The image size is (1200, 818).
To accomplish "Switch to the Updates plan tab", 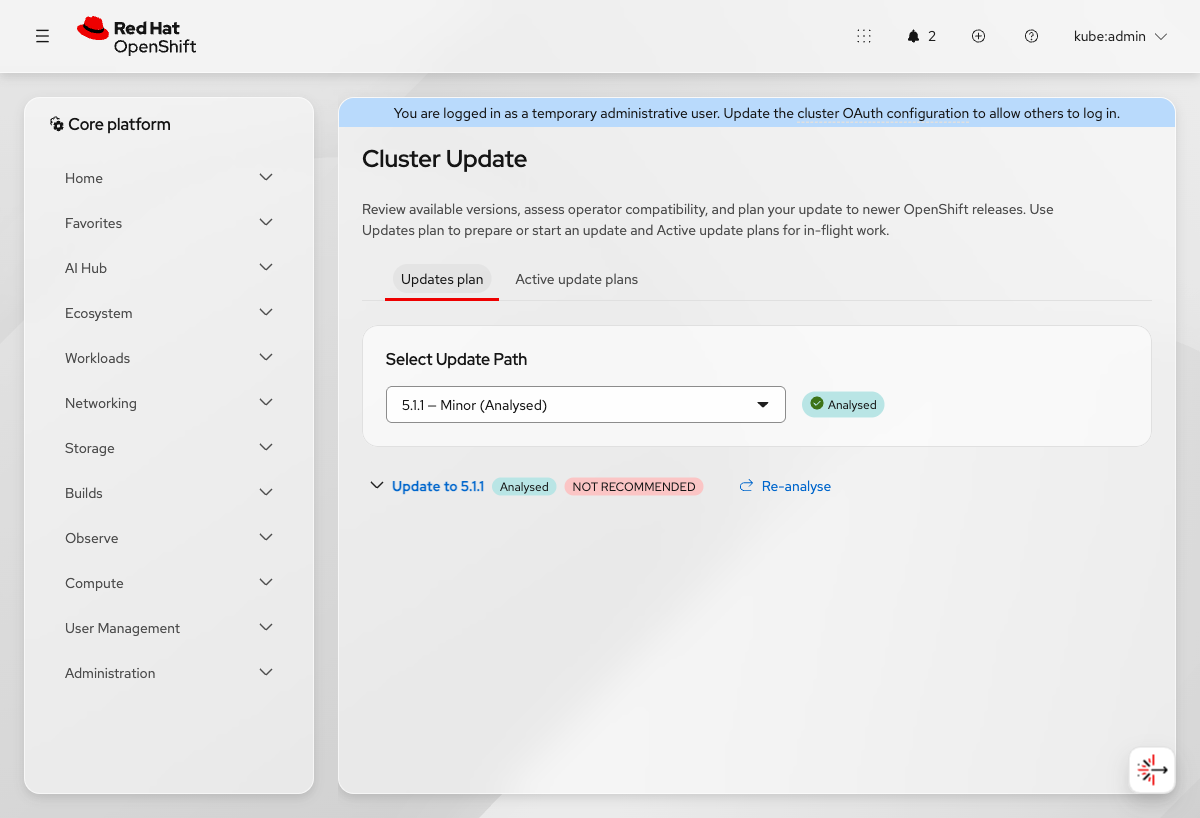I will point(442,279).
